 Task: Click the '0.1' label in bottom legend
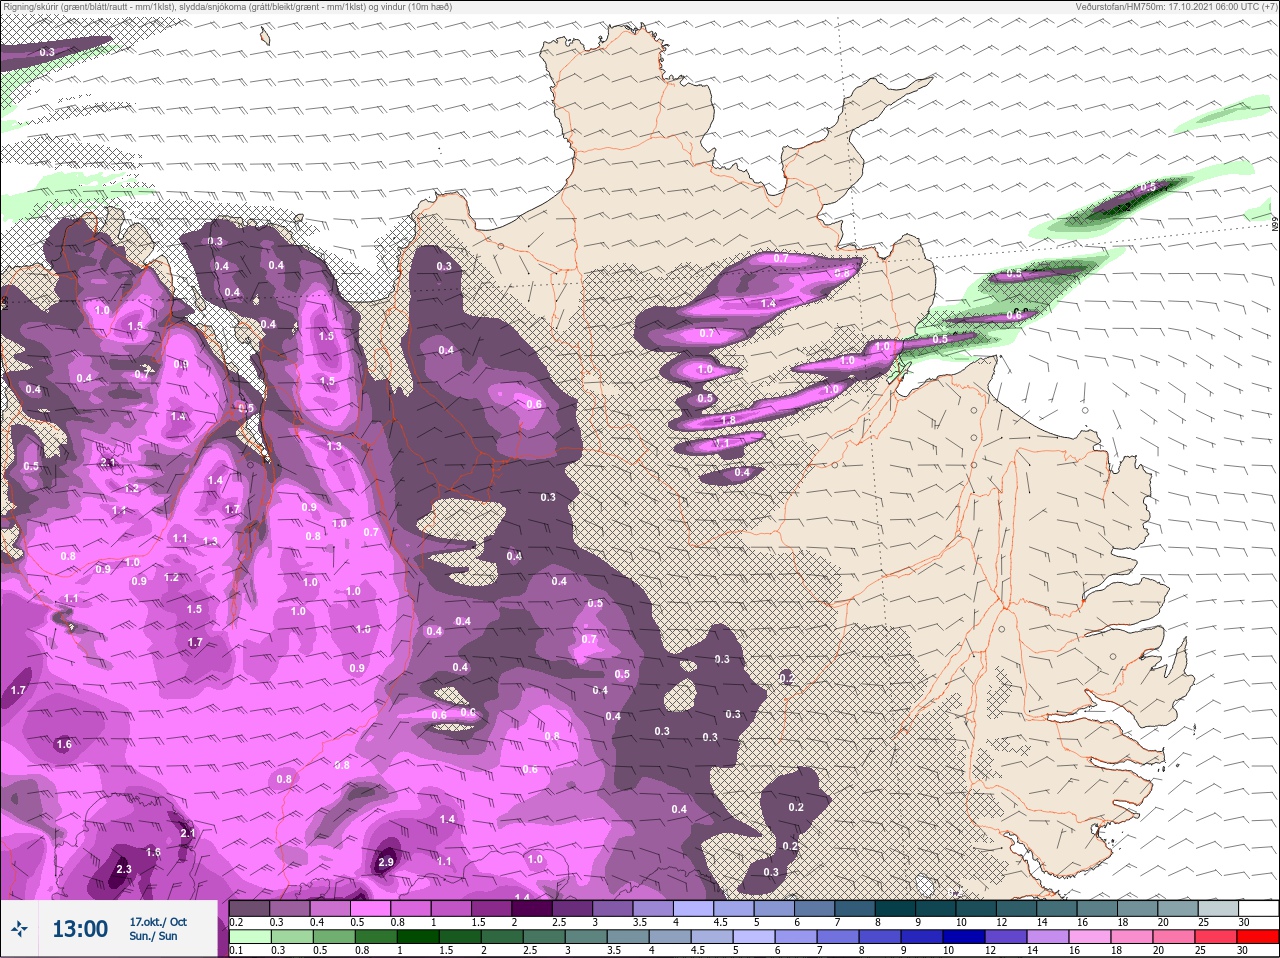[236, 951]
